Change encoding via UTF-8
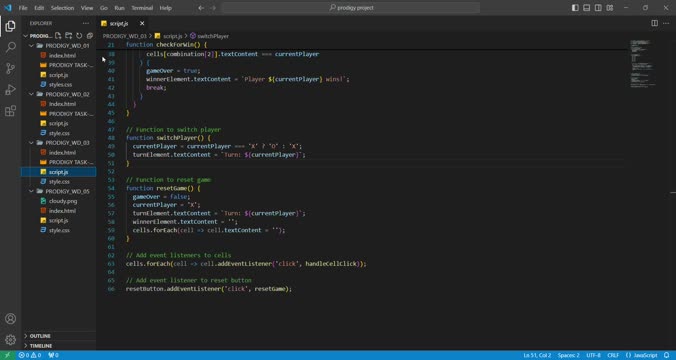The width and height of the screenshot is (676, 360). tap(593, 355)
